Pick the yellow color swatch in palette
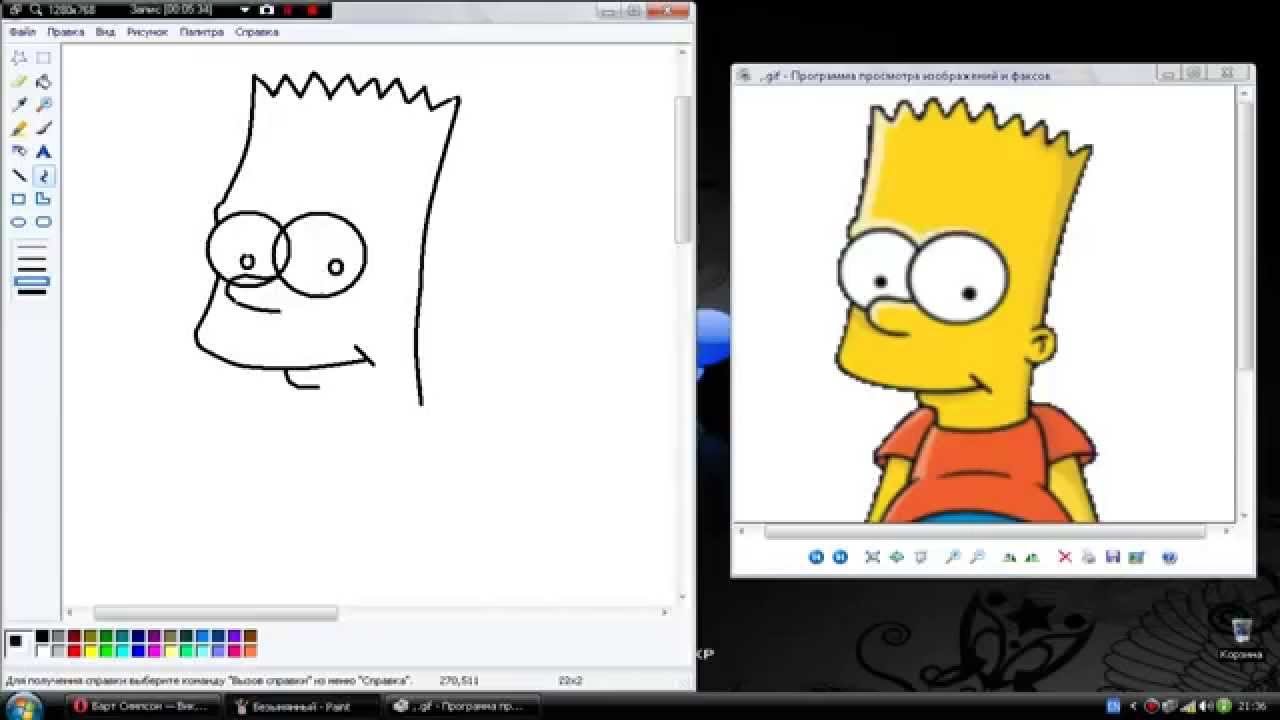The width and height of the screenshot is (1280, 720). [90, 651]
